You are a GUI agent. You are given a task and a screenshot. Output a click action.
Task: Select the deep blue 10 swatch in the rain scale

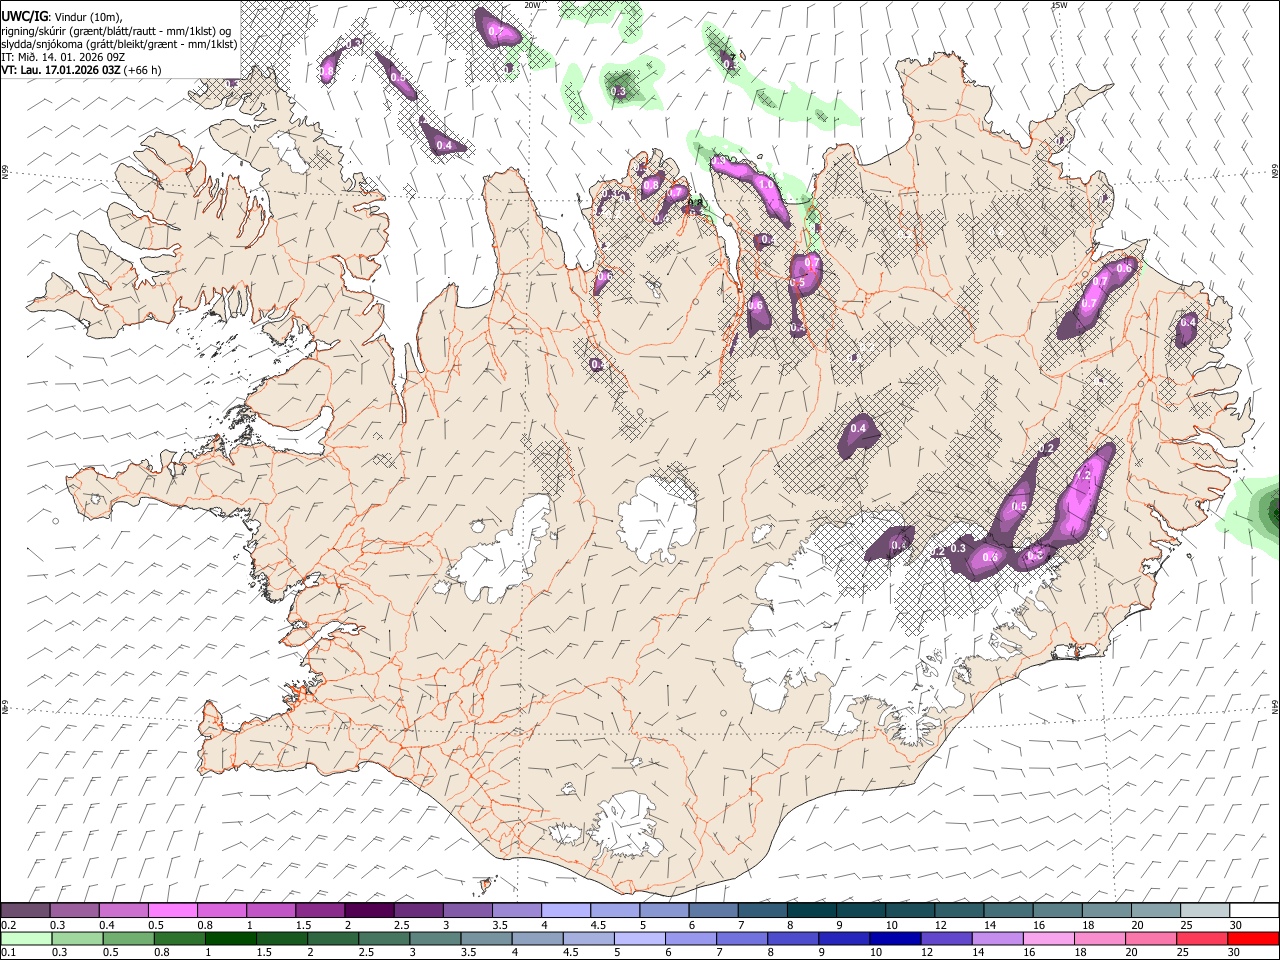click(x=894, y=939)
